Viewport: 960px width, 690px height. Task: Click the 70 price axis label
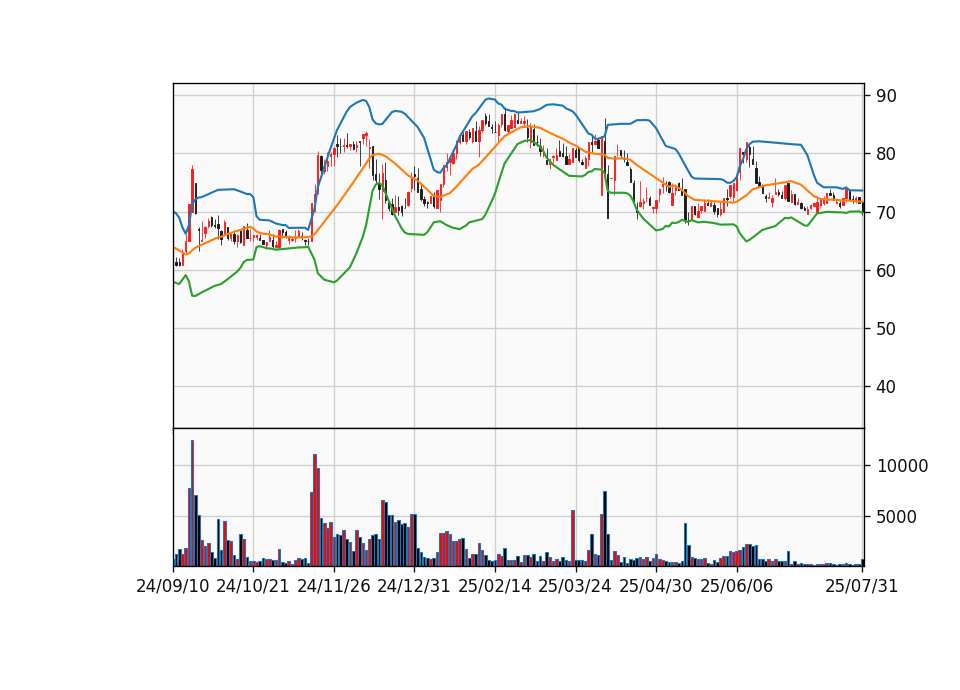click(x=886, y=212)
